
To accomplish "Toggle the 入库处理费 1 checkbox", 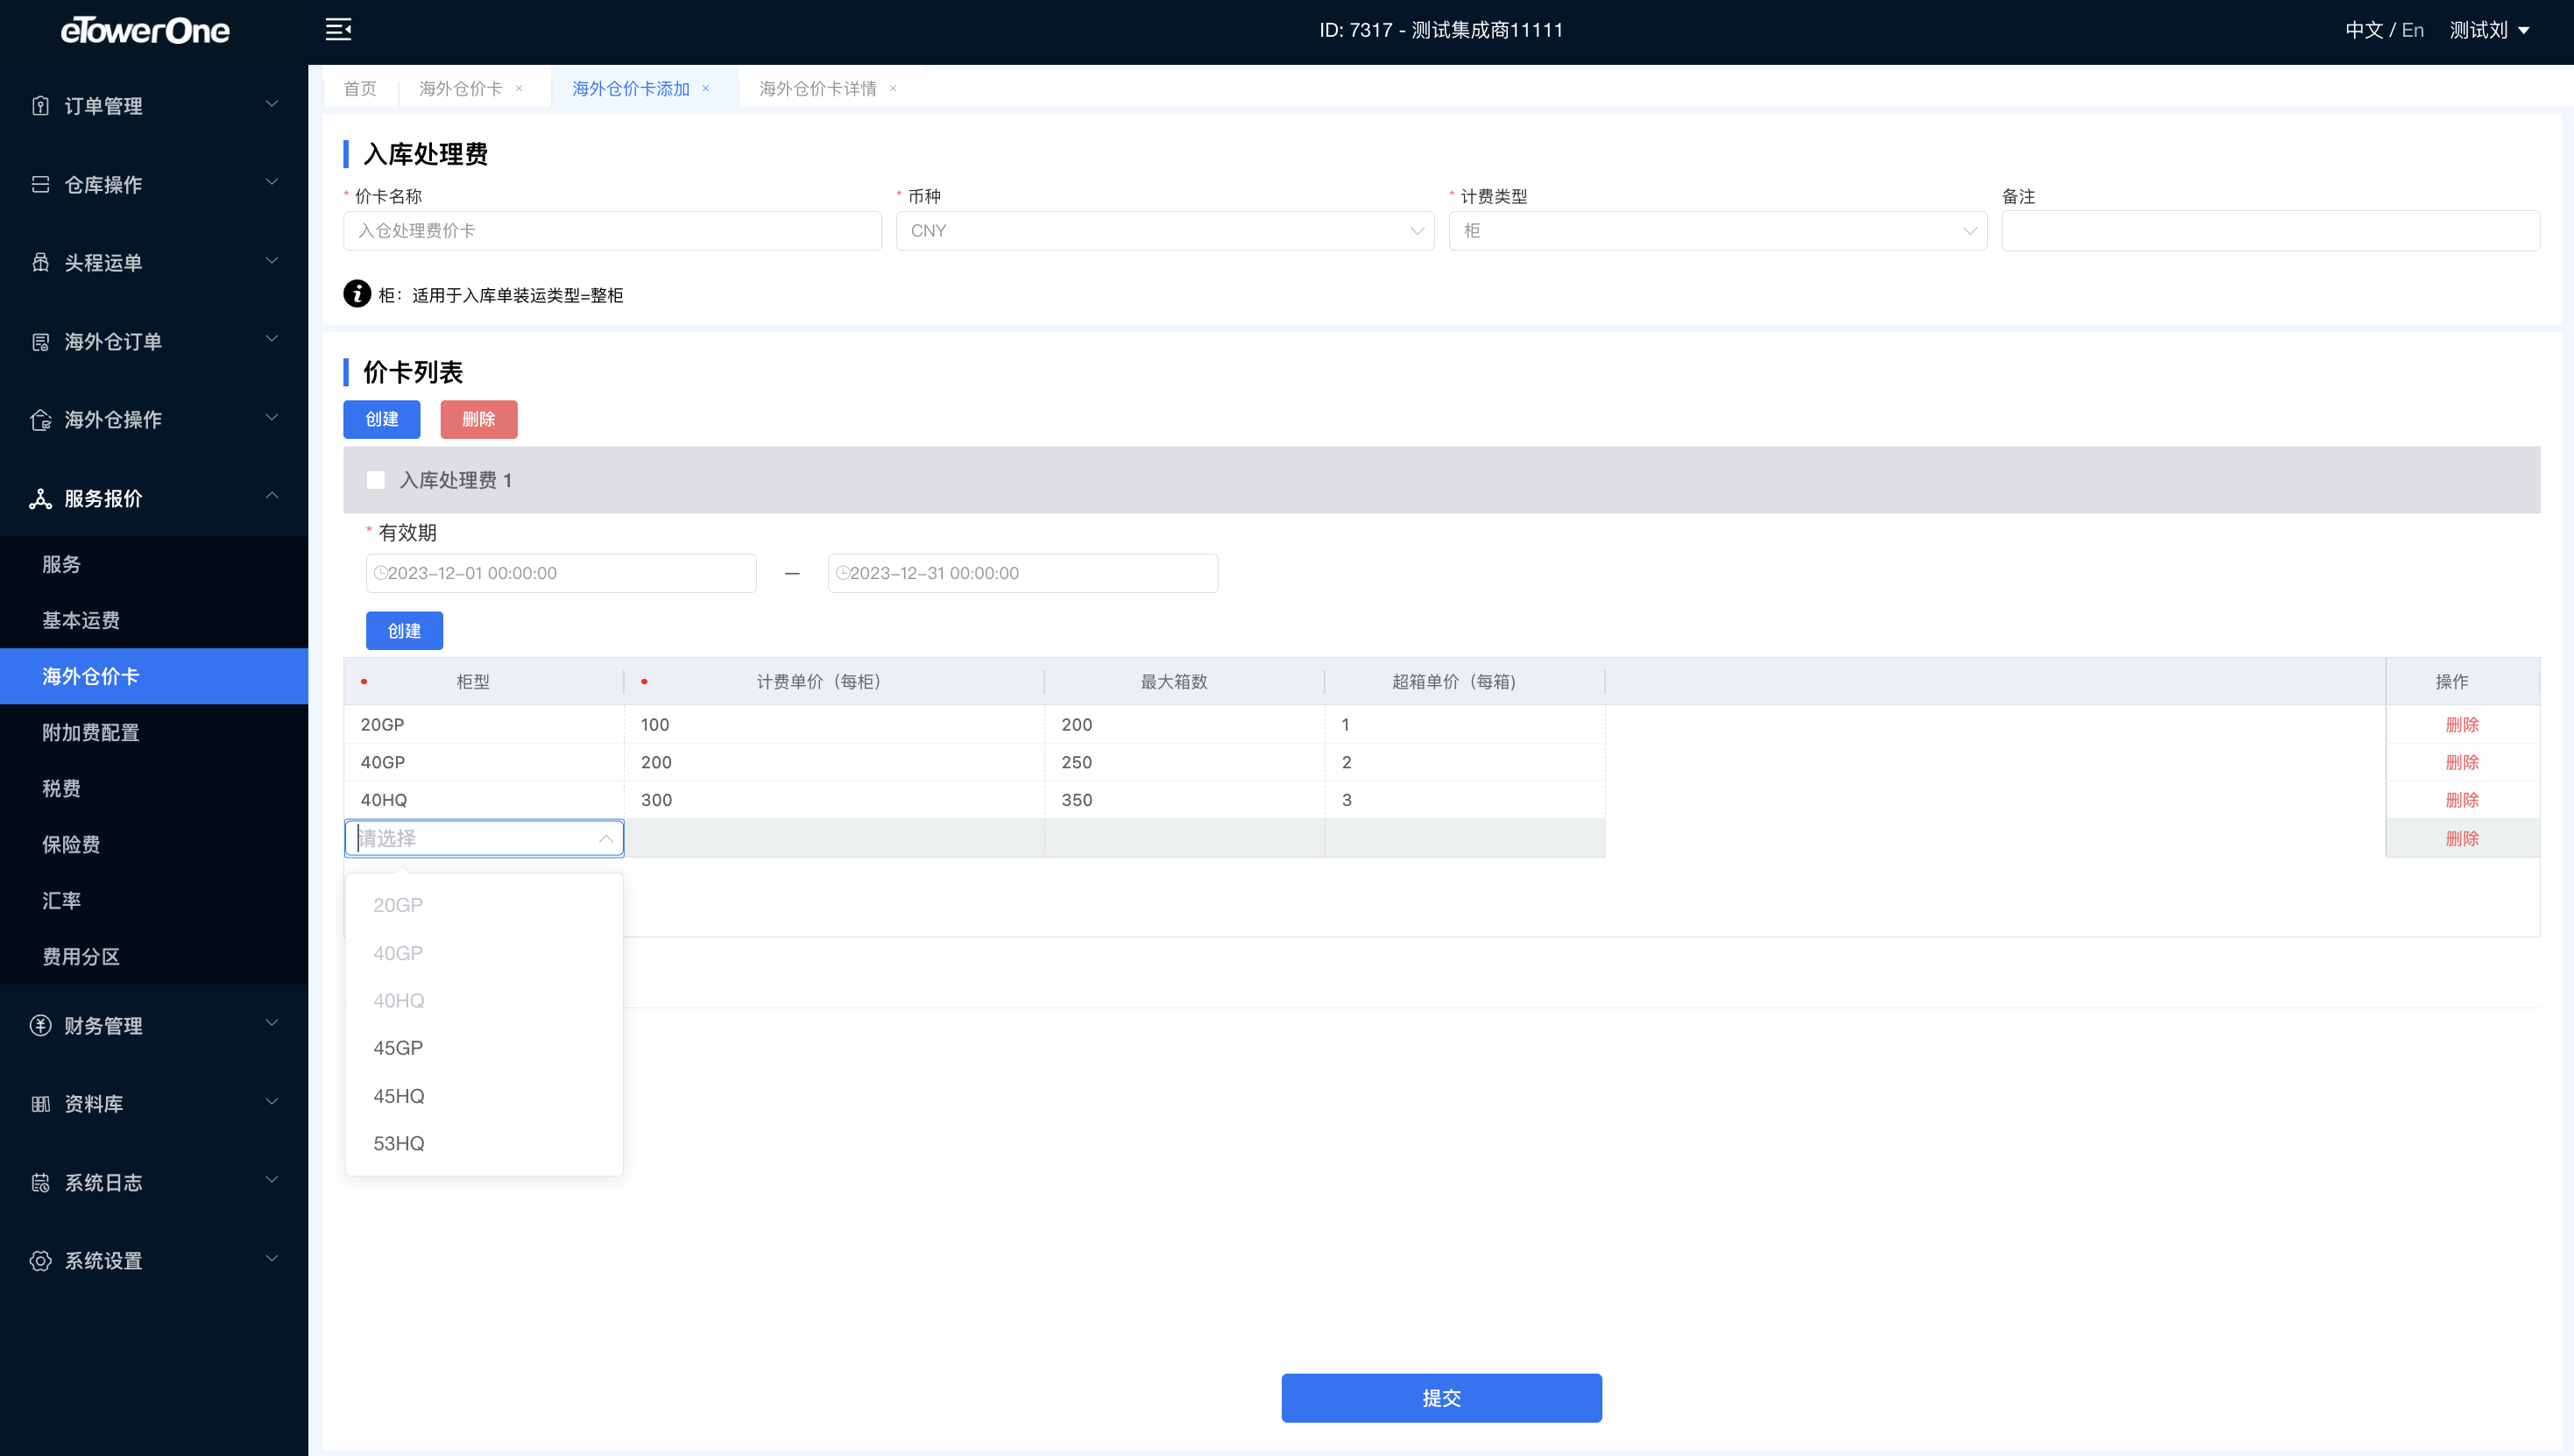I will [376, 480].
